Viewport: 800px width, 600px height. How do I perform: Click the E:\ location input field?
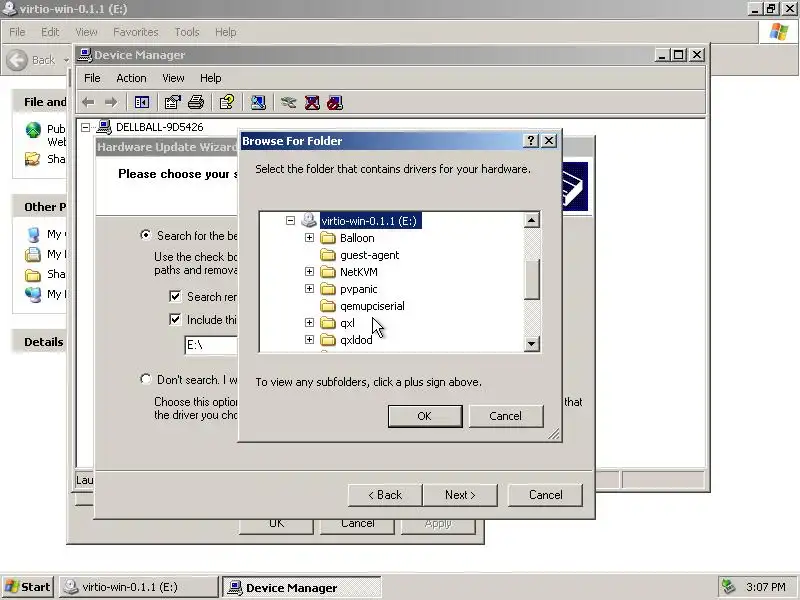(x=211, y=345)
